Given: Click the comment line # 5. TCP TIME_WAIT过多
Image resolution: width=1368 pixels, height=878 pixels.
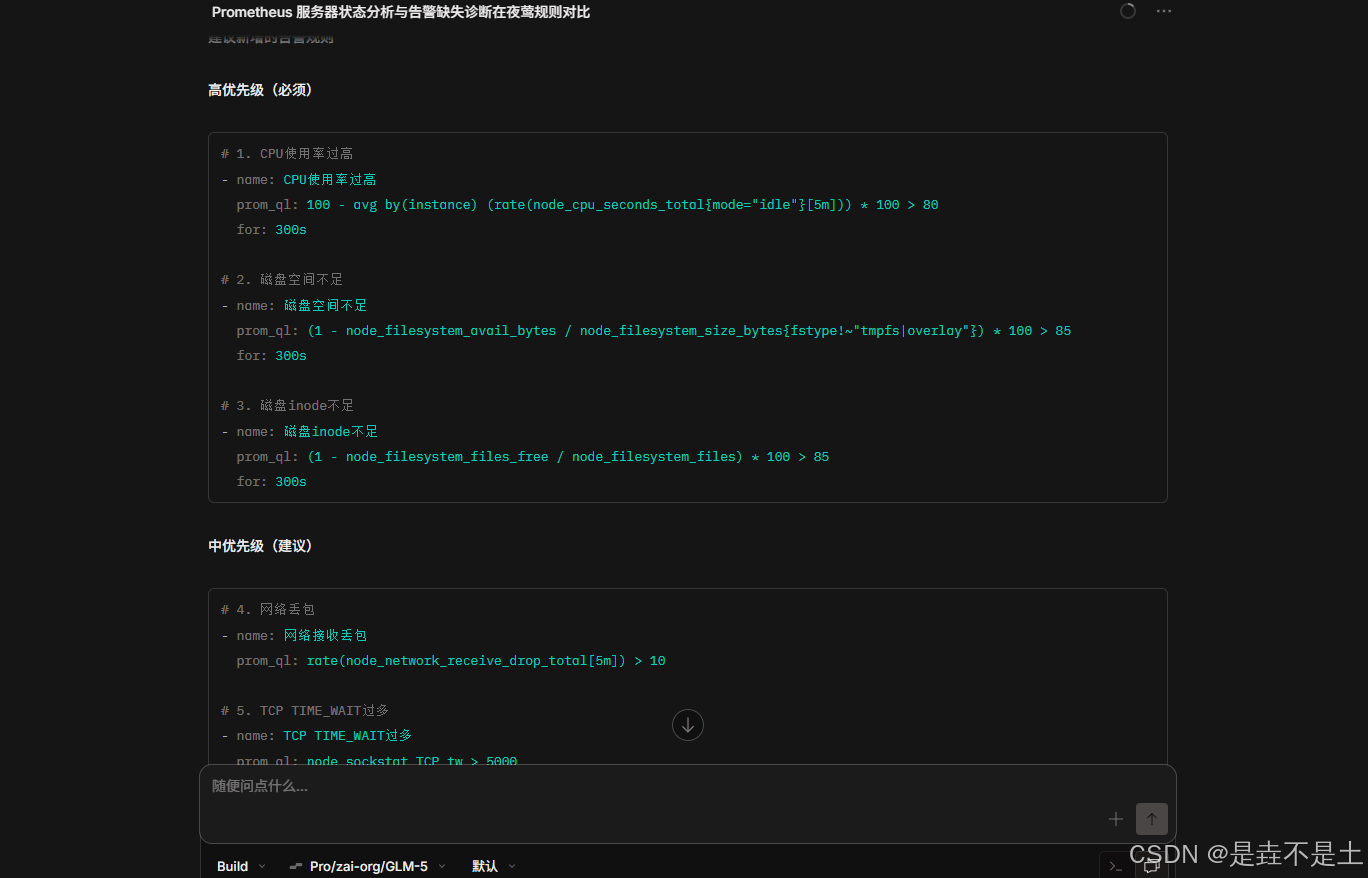Looking at the screenshot, I should pyautogui.click(x=305, y=711).
